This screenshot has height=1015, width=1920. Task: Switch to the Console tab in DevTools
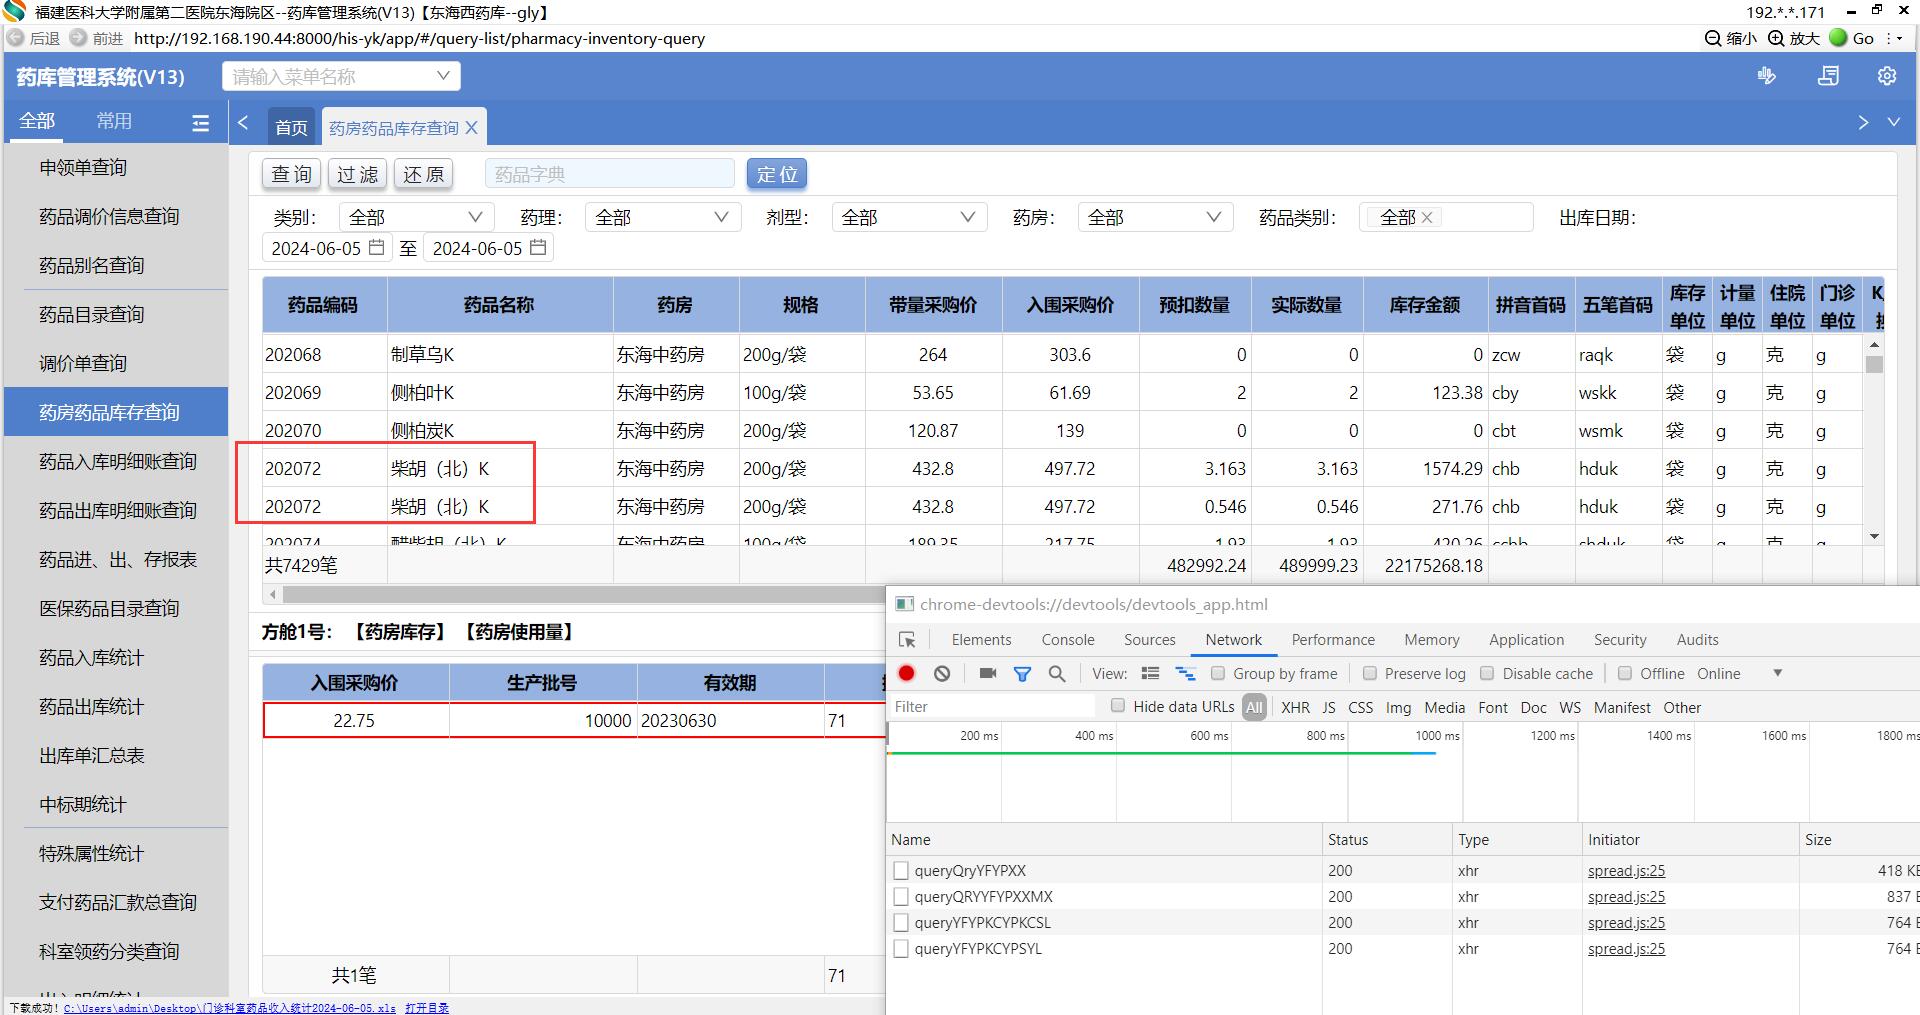point(1067,640)
